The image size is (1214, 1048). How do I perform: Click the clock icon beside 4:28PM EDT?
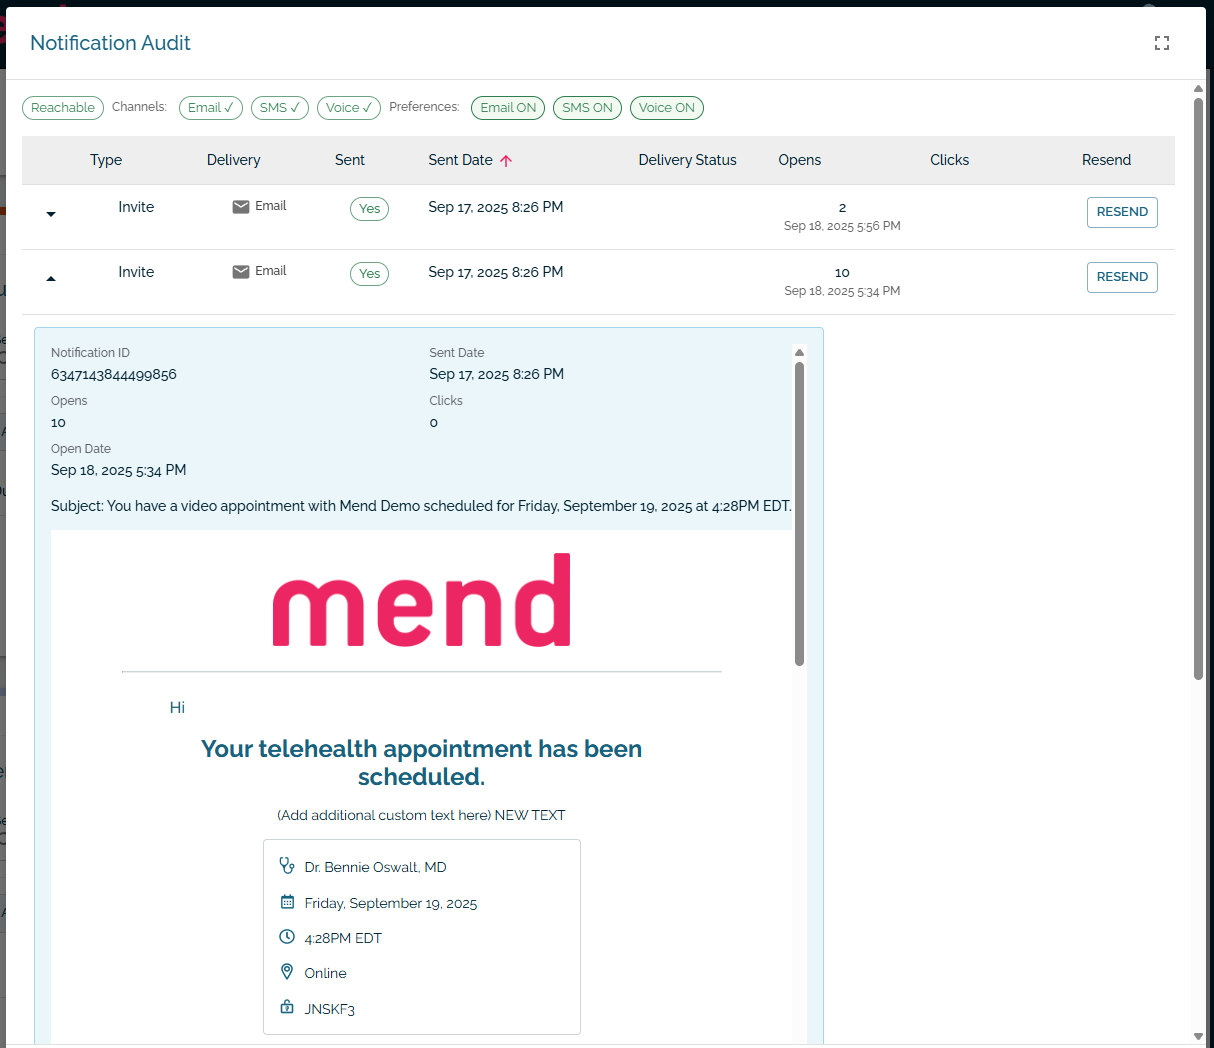(287, 937)
